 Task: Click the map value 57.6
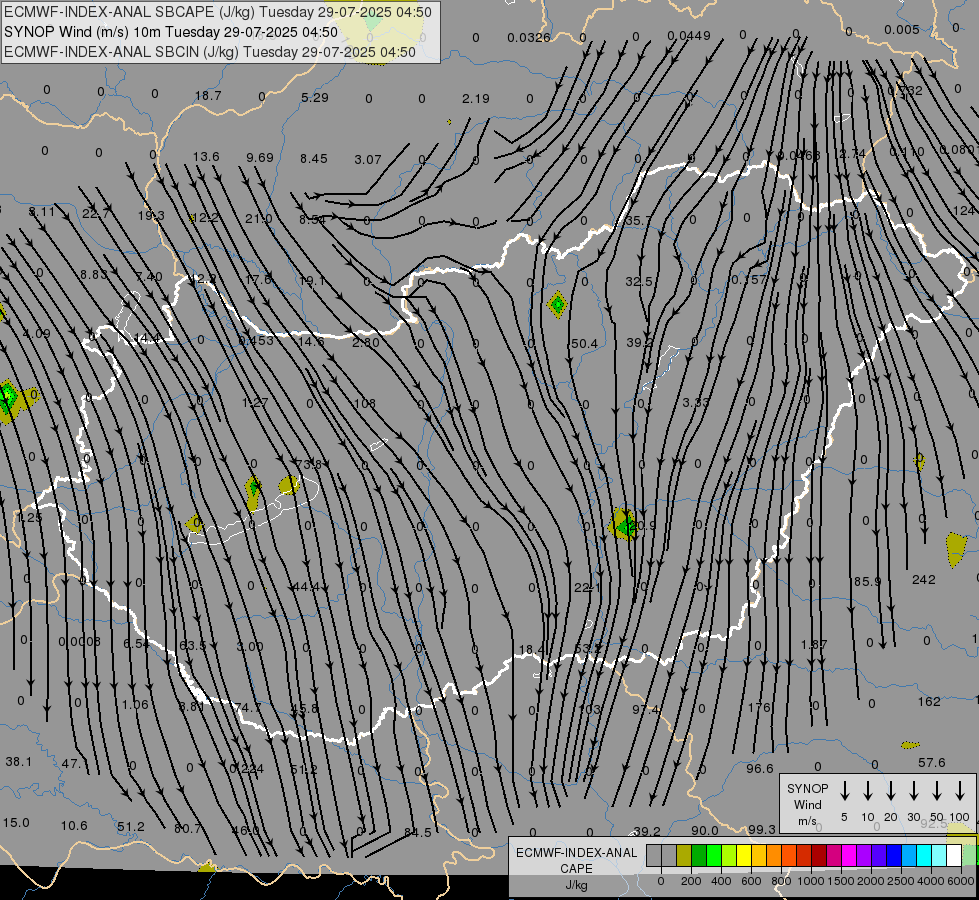tap(932, 763)
